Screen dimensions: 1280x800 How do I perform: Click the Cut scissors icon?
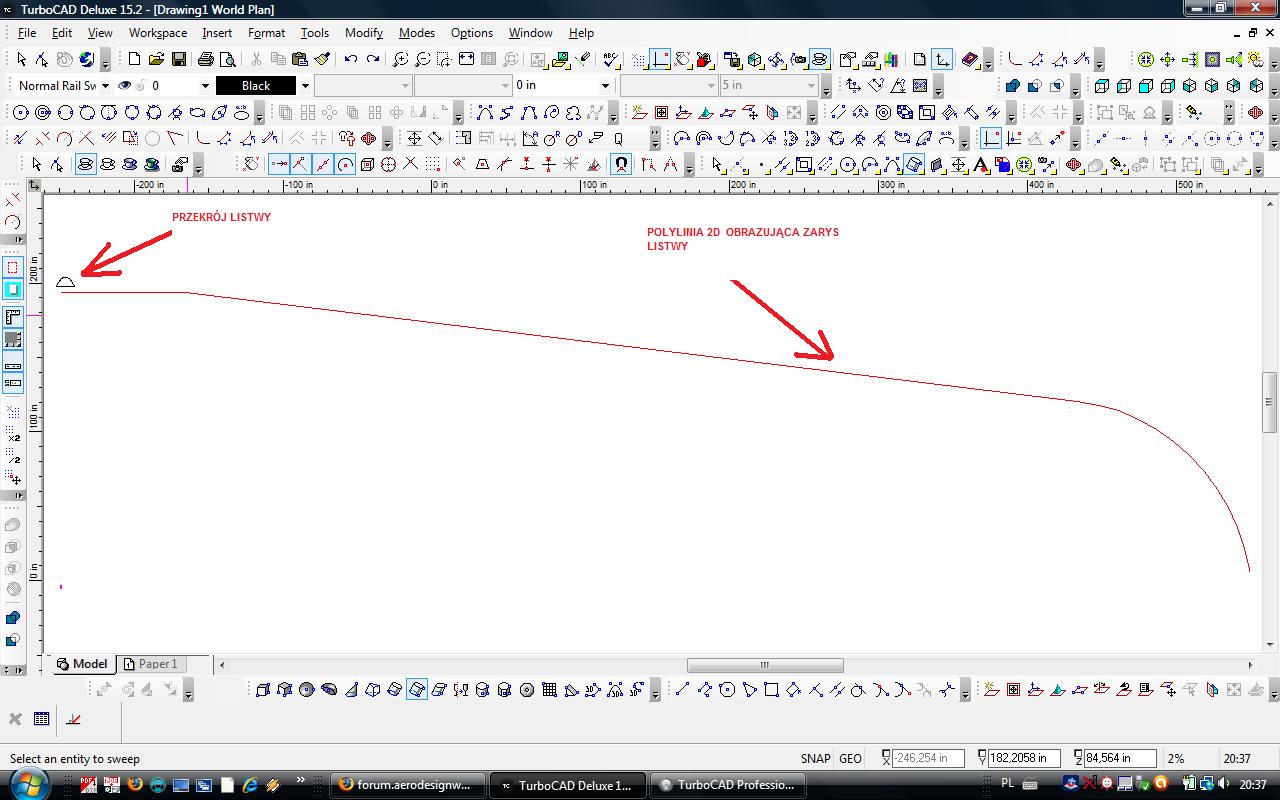(x=256, y=60)
